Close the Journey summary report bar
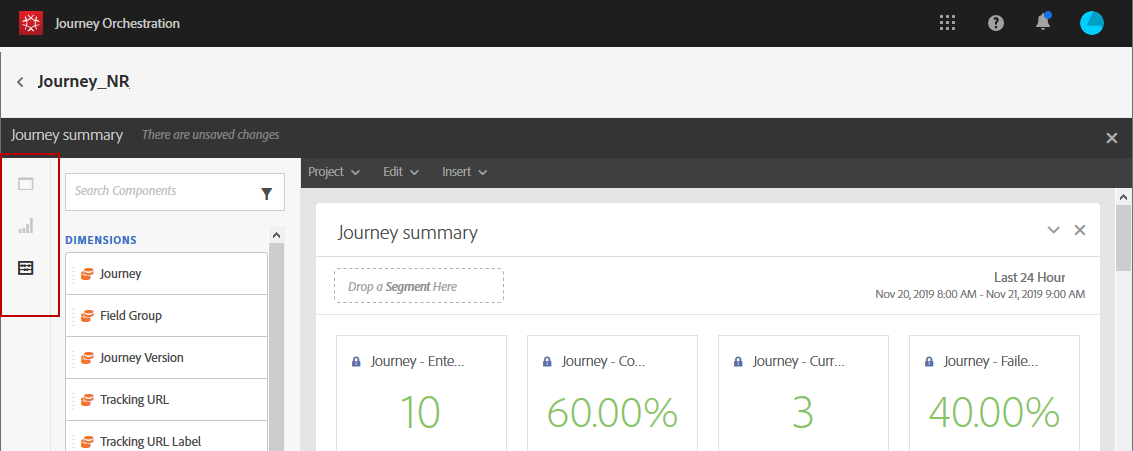The height and width of the screenshot is (451, 1133). tap(1112, 138)
